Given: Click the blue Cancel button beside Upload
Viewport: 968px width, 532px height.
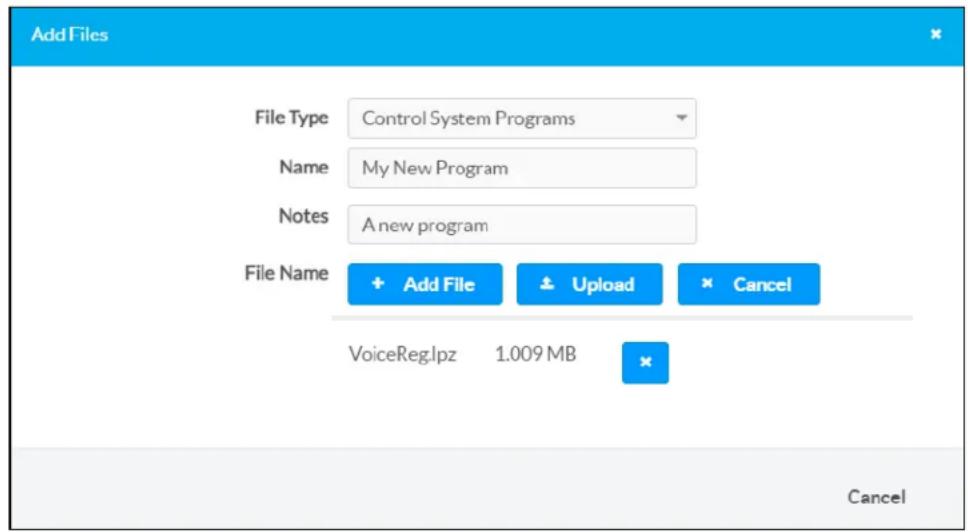Looking at the screenshot, I should pyautogui.click(x=749, y=284).
